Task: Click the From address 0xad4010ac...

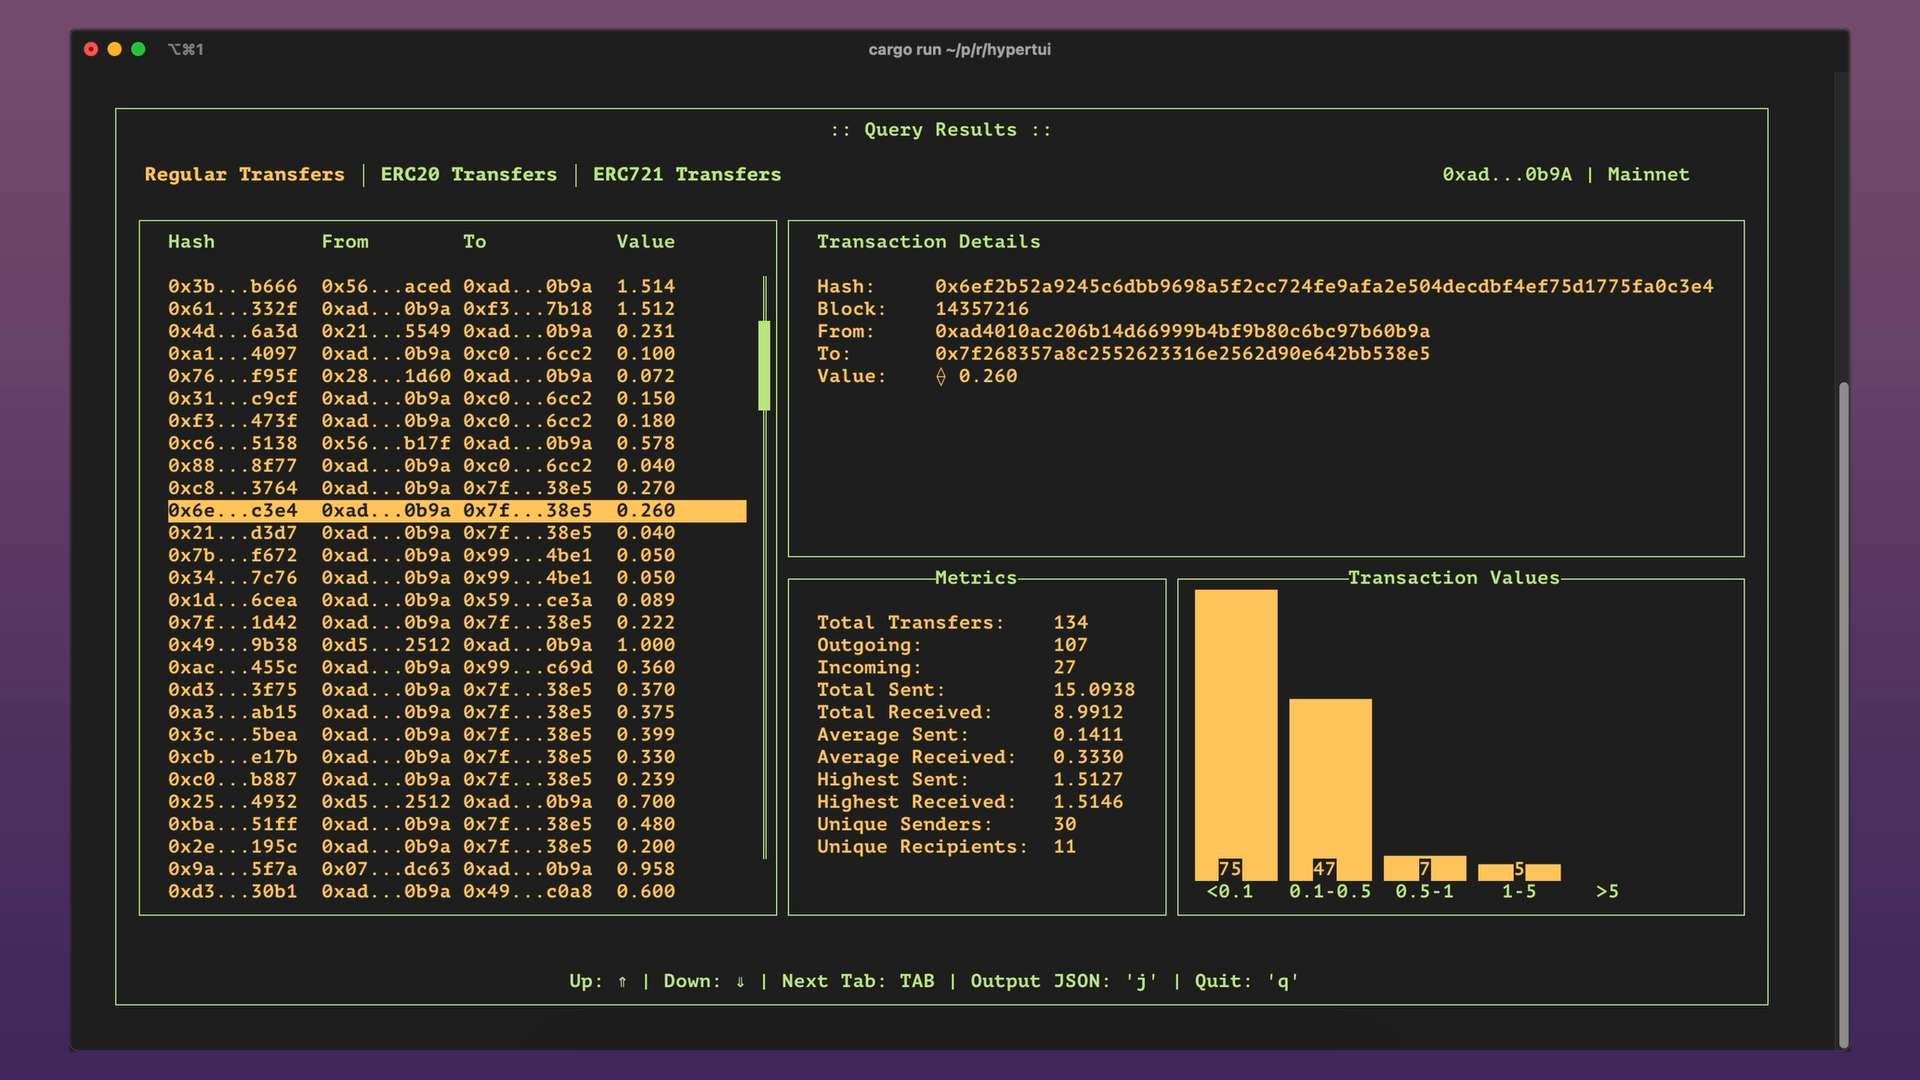Action: tap(1182, 331)
